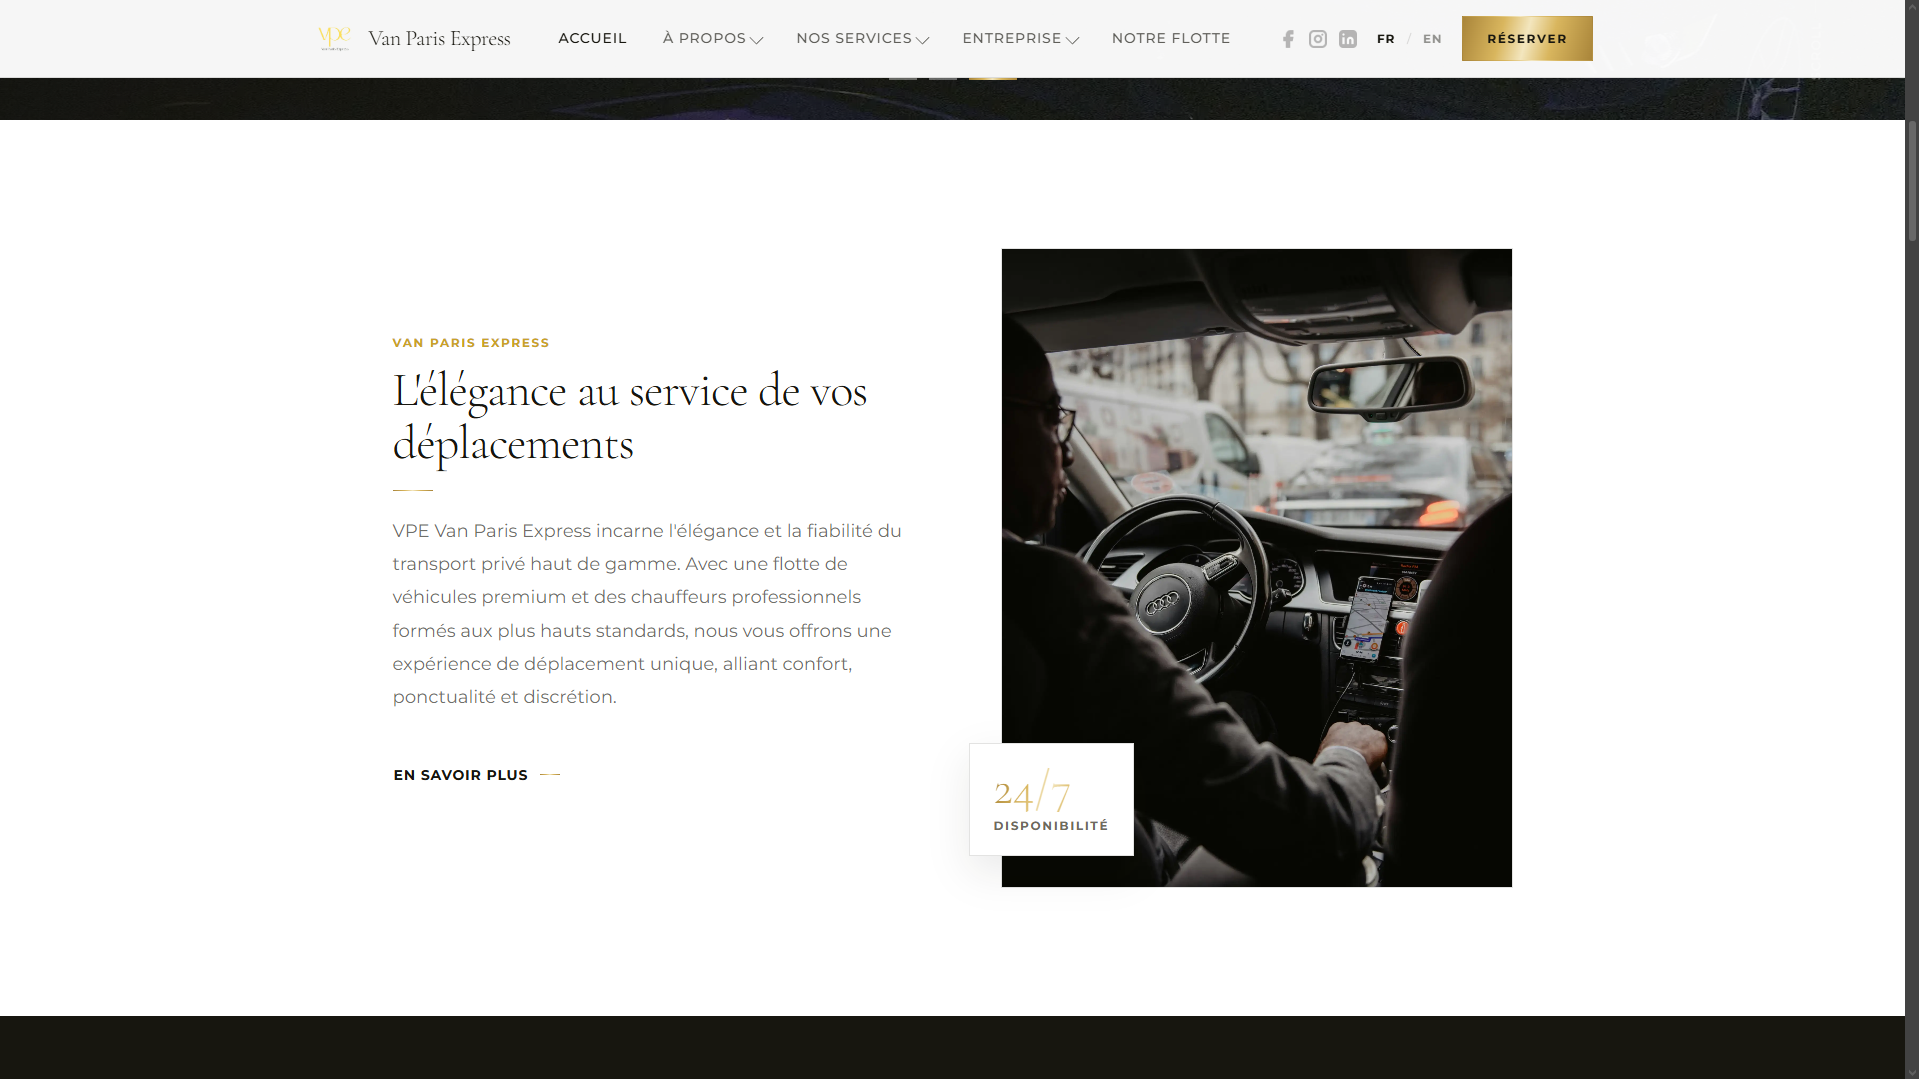Click the gold "VAN PARIS EXPRESS" subtitle
The width and height of the screenshot is (1919, 1079).
coord(471,343)
